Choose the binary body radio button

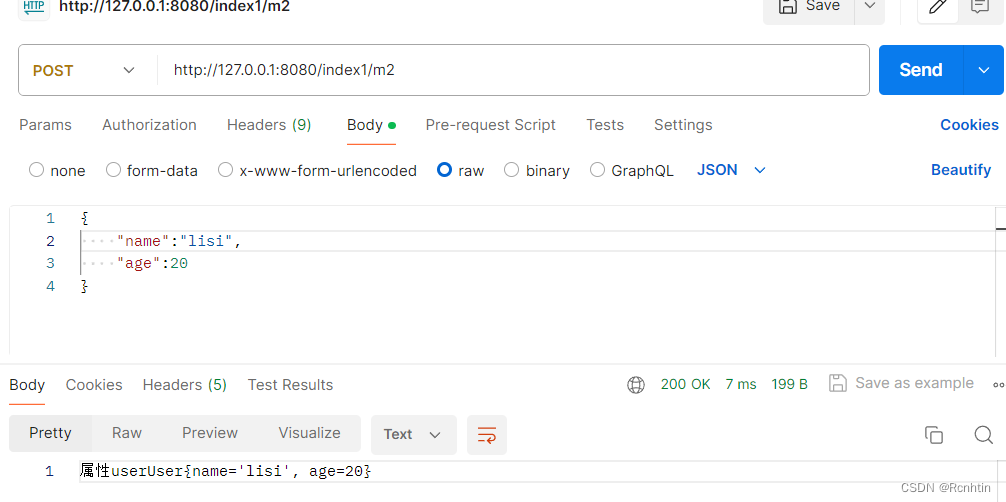click(512, 170)
